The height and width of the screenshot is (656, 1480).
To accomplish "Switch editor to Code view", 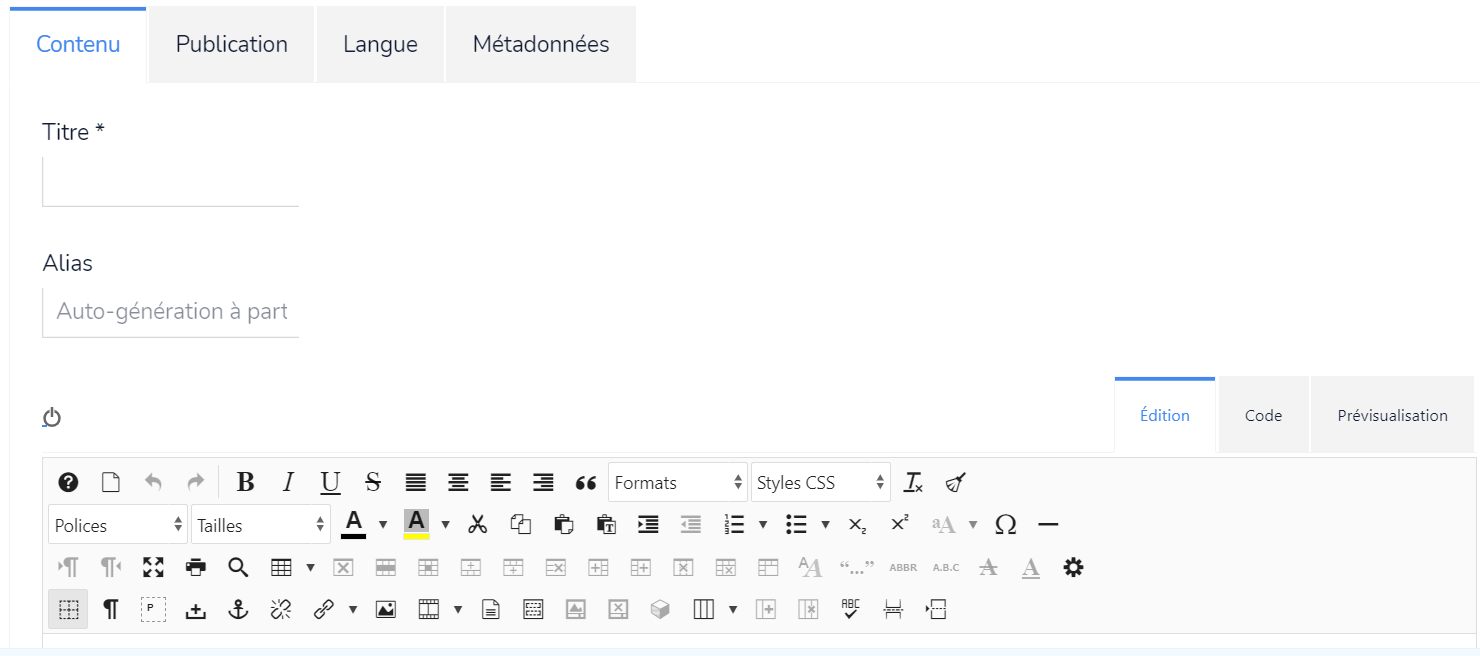I will coord(1263,416).
